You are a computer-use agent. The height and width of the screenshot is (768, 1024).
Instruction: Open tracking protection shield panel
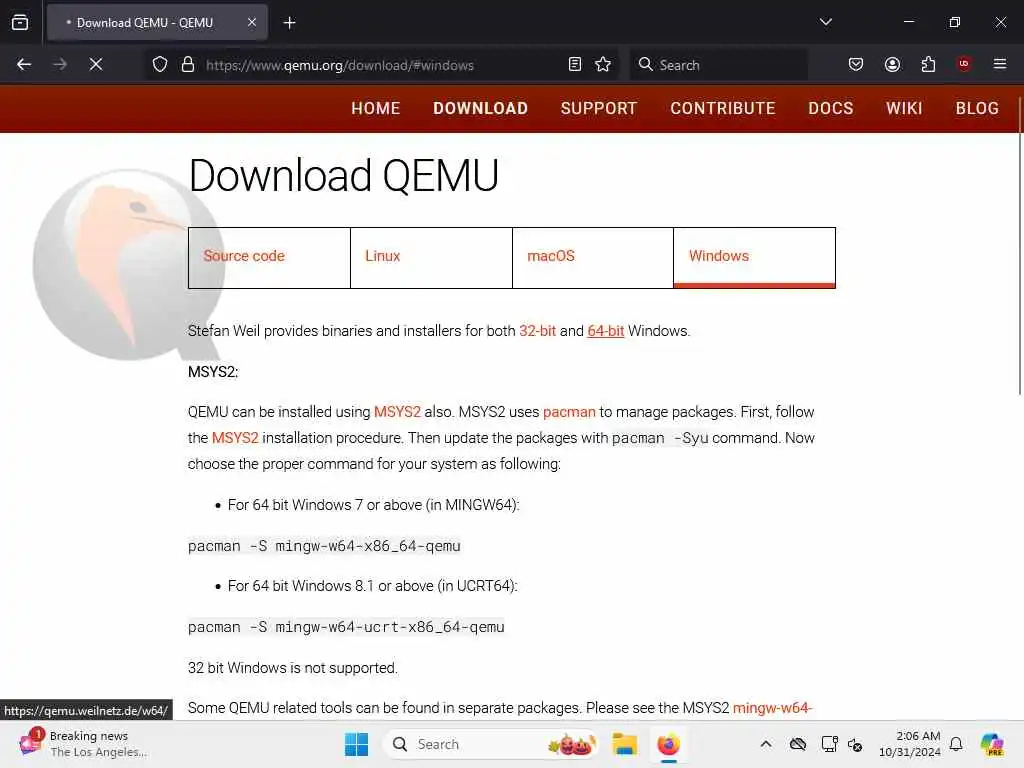pyautogui.click(x=160, y=64)
